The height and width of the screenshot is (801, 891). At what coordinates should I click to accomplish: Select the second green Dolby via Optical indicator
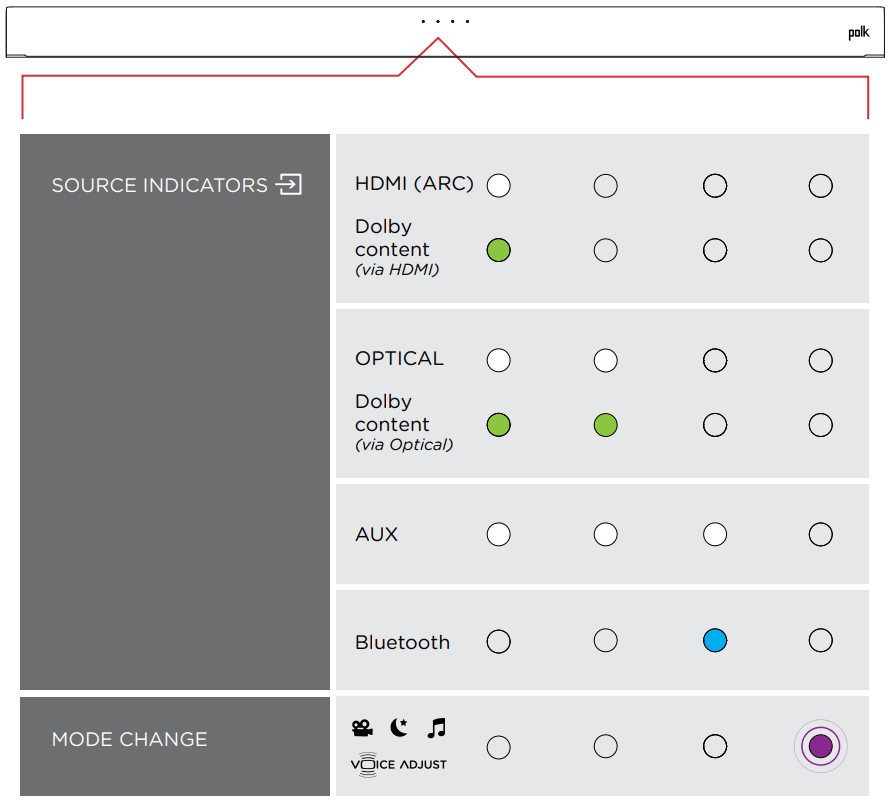[x=605, y=425]
